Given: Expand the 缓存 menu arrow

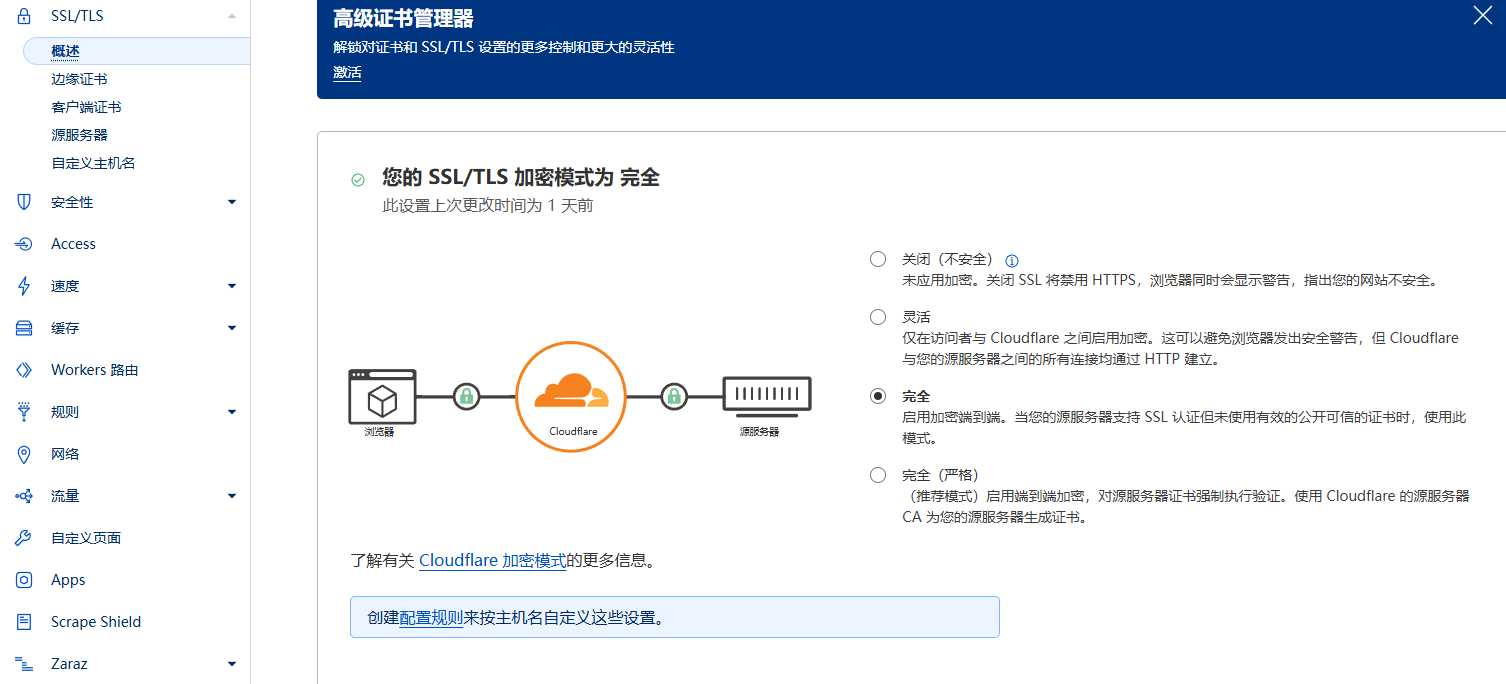Looking at the screenshot, I should coord(232,328).
